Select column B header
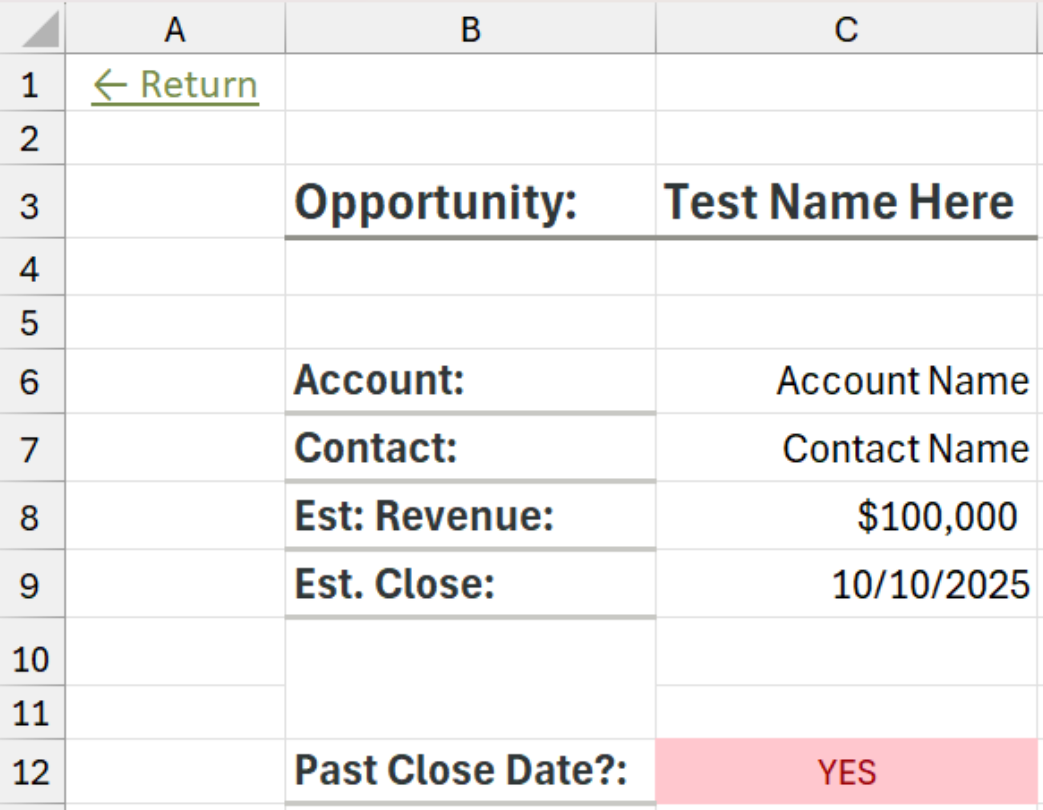The height and width of the screenshot is (810, 1043). click(x=470, y=31)
